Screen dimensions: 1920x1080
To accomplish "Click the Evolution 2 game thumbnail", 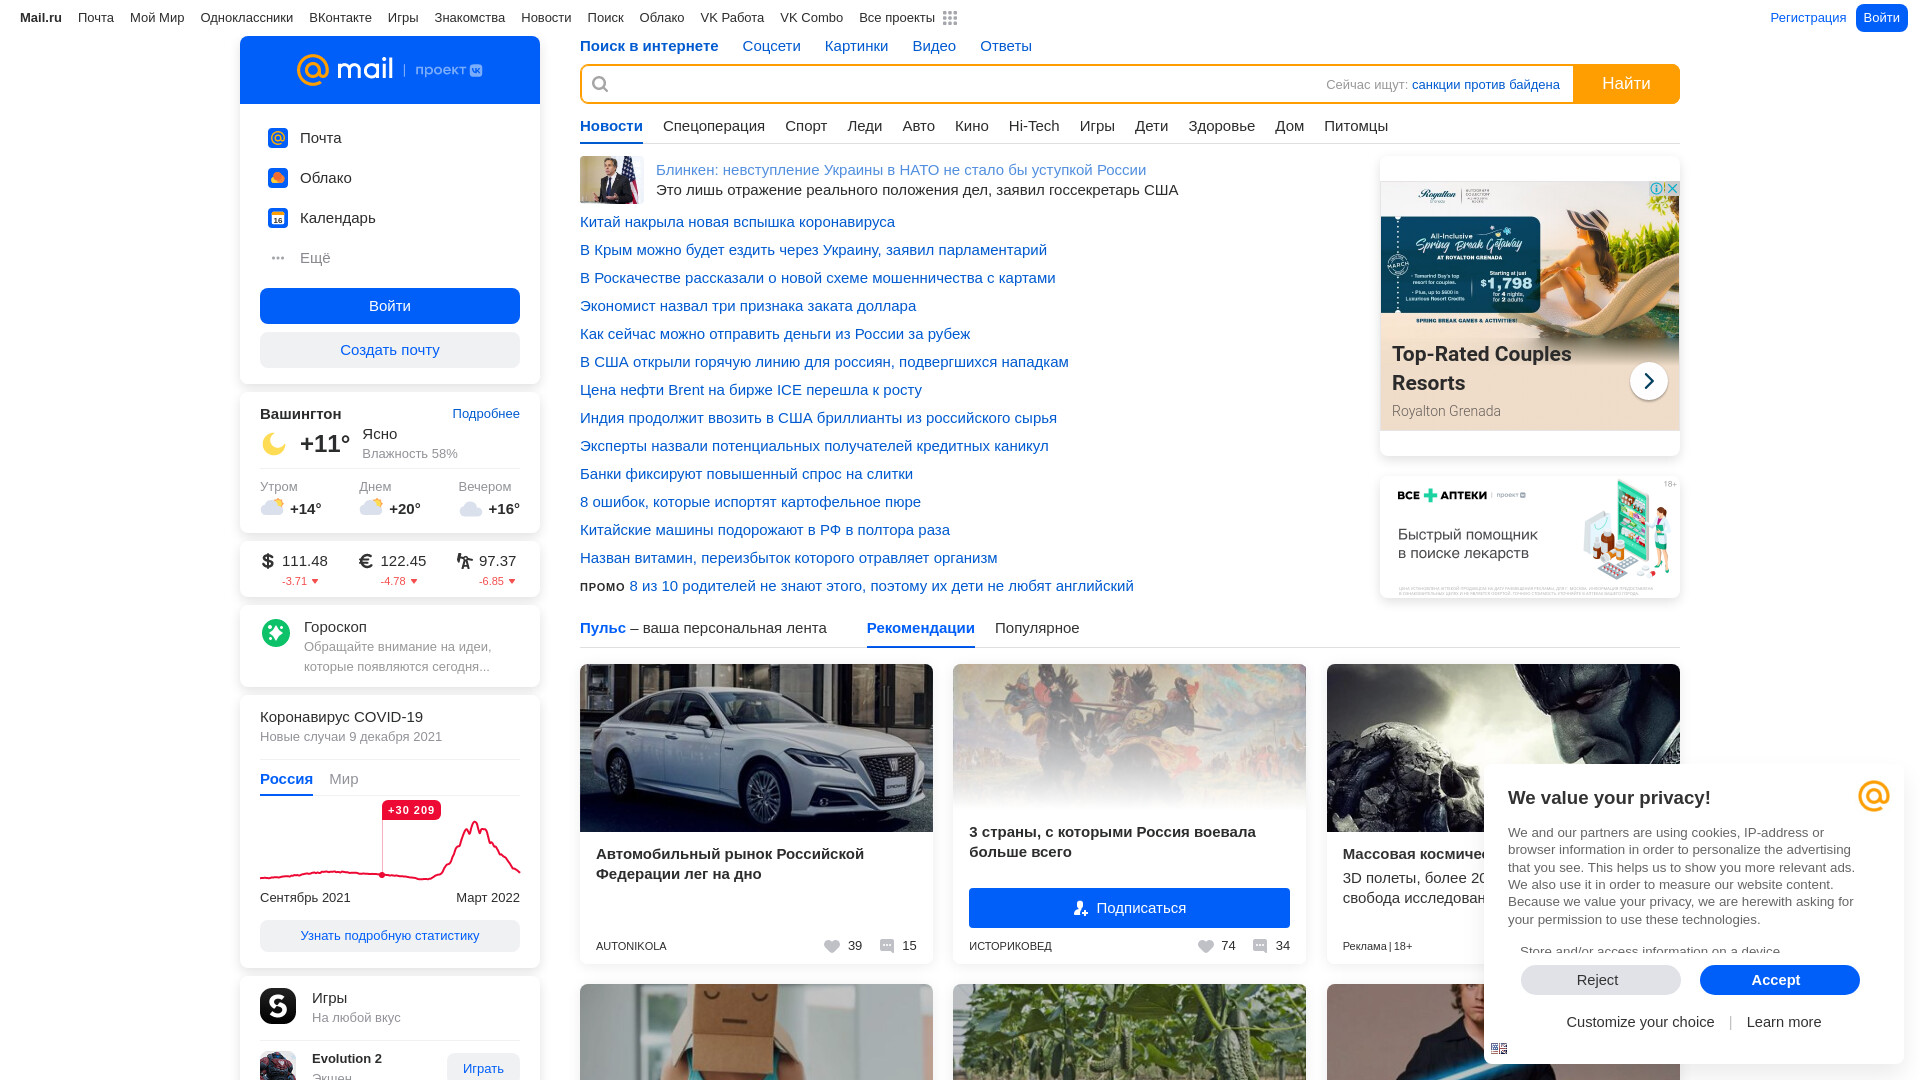I will tap(278, 1066).
